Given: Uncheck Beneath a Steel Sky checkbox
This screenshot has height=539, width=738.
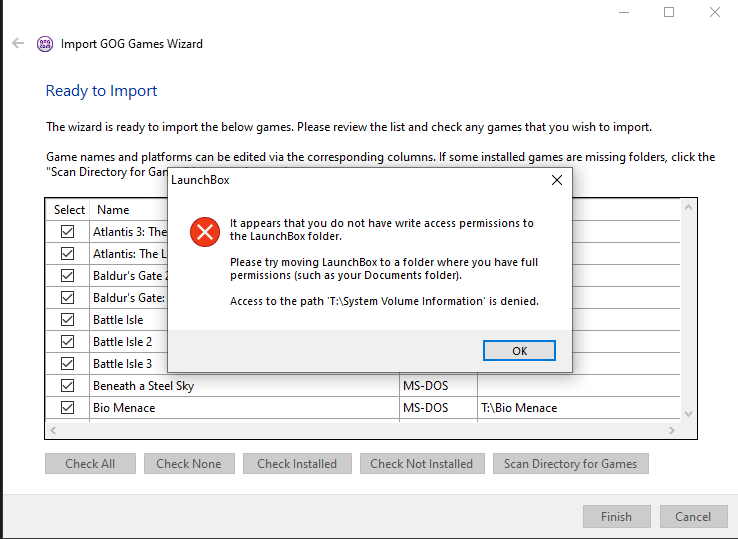Looking at the screenshot, I should (68, 386).
